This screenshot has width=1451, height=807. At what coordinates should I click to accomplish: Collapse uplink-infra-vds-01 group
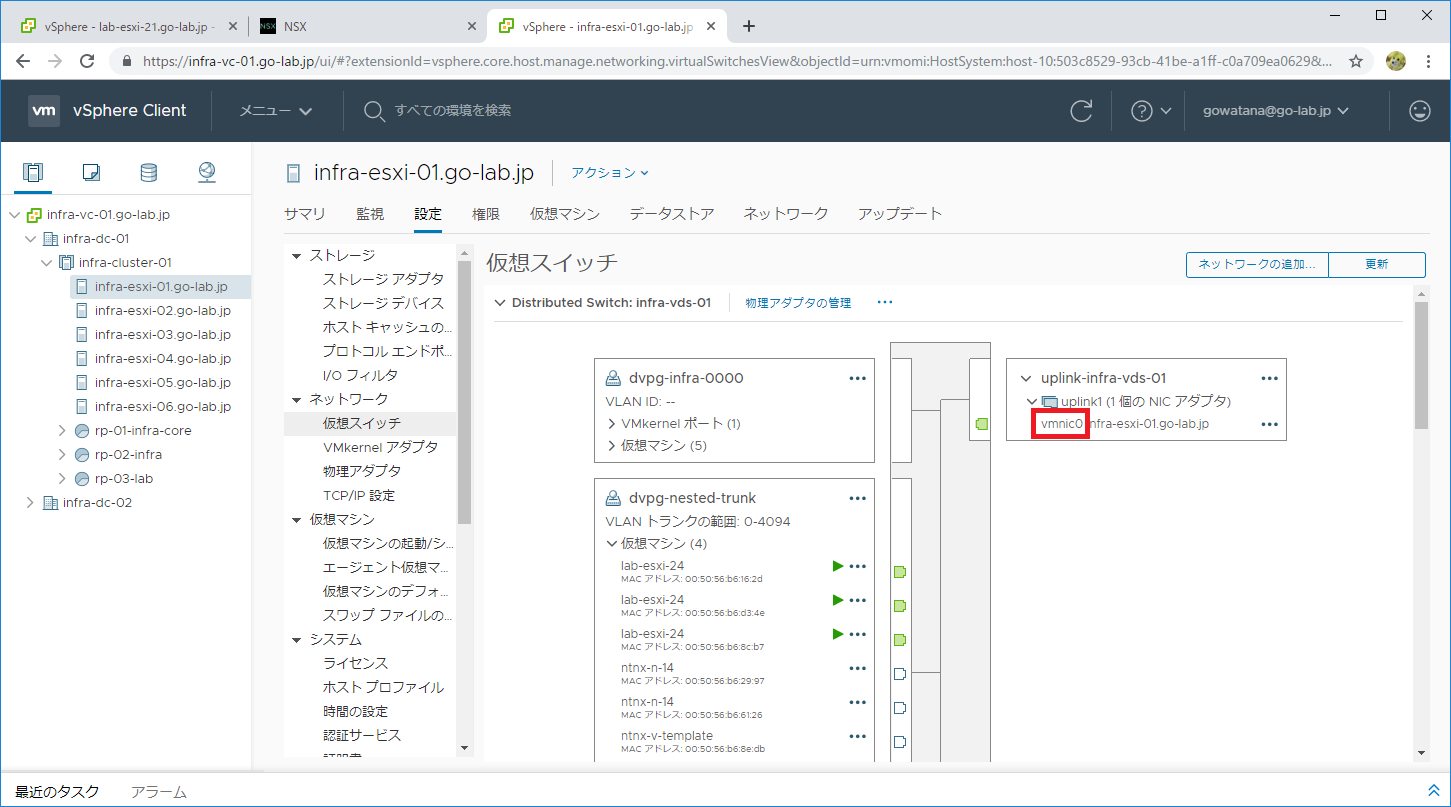tap(1025, 378)
